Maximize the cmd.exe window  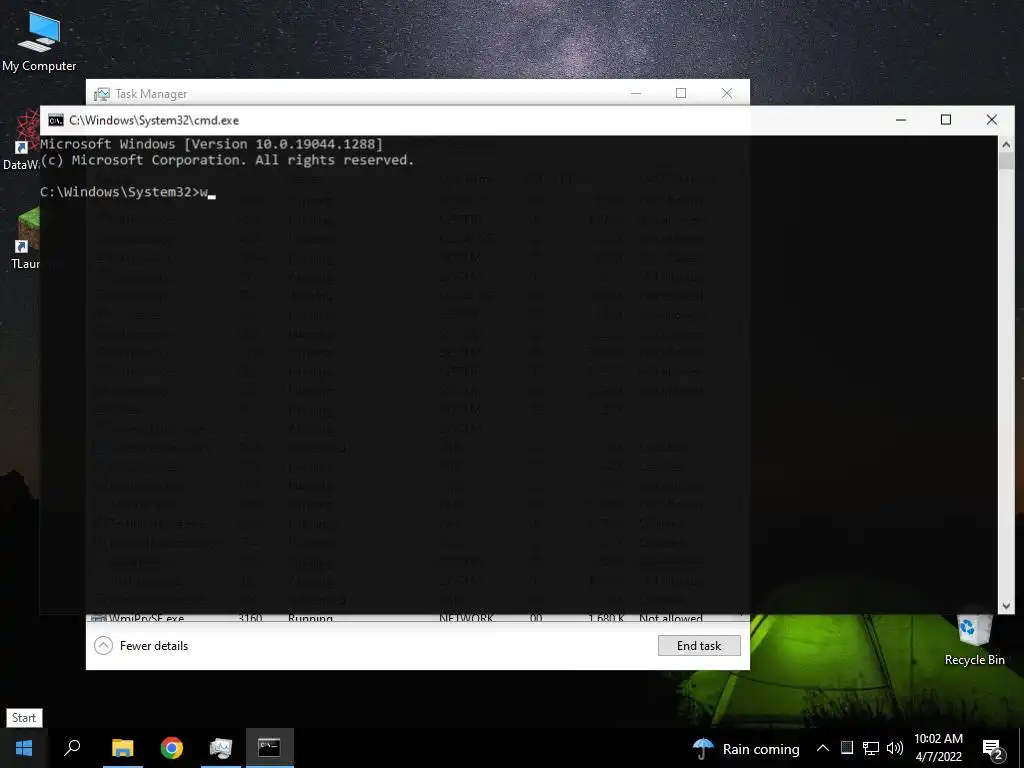pos(946,120)
